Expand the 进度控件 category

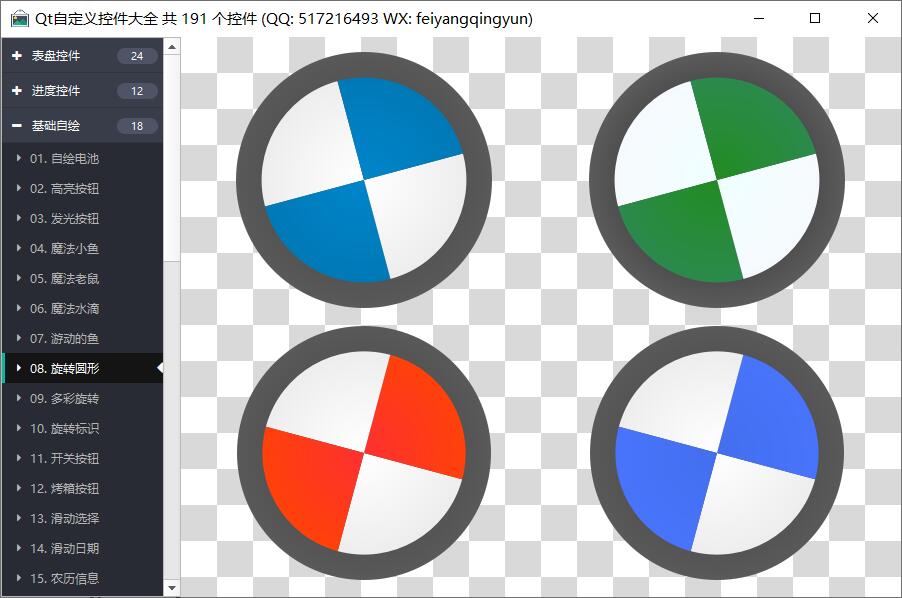[56, 91]
